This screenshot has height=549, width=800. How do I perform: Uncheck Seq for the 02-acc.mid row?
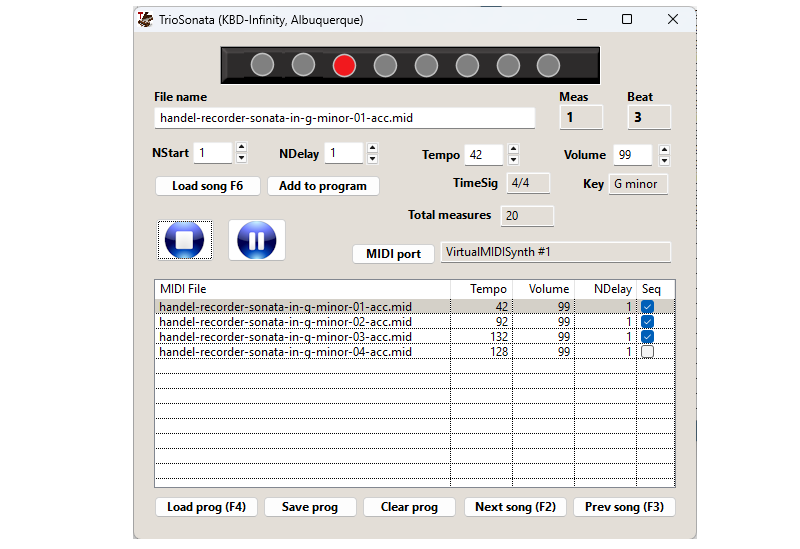[647, 321]
